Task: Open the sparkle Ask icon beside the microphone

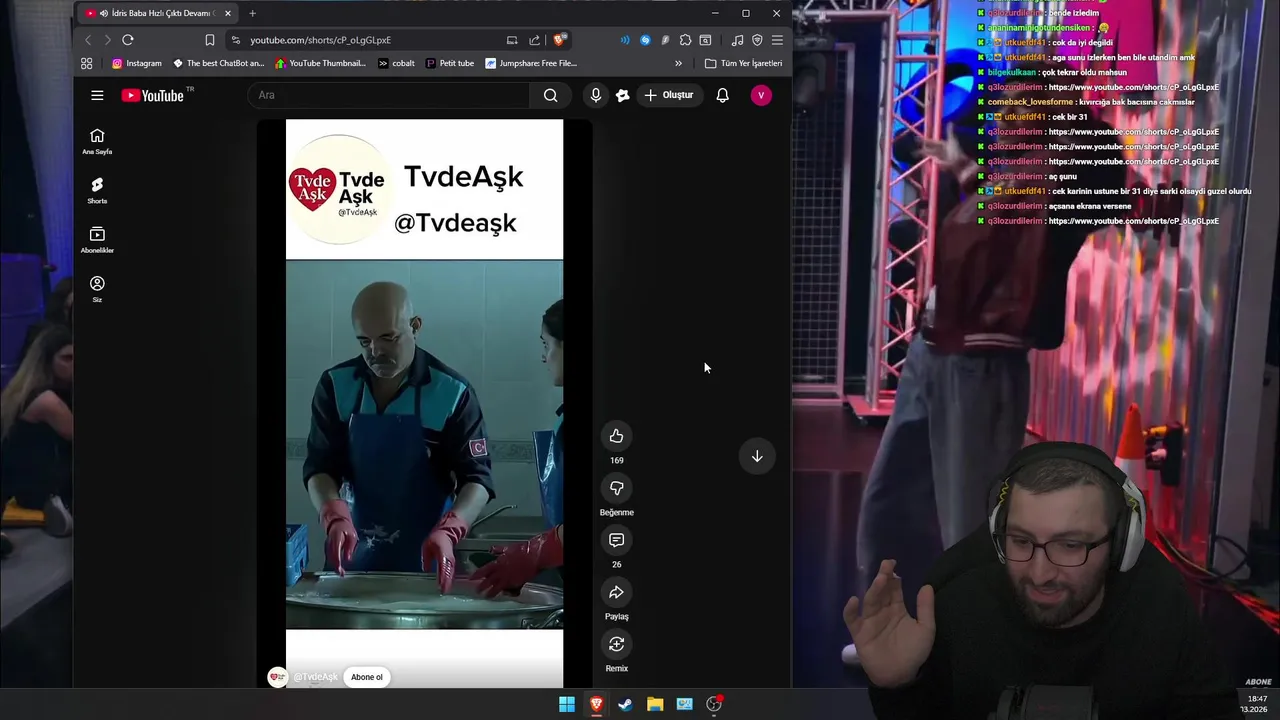Action: [x=623, y=95]
